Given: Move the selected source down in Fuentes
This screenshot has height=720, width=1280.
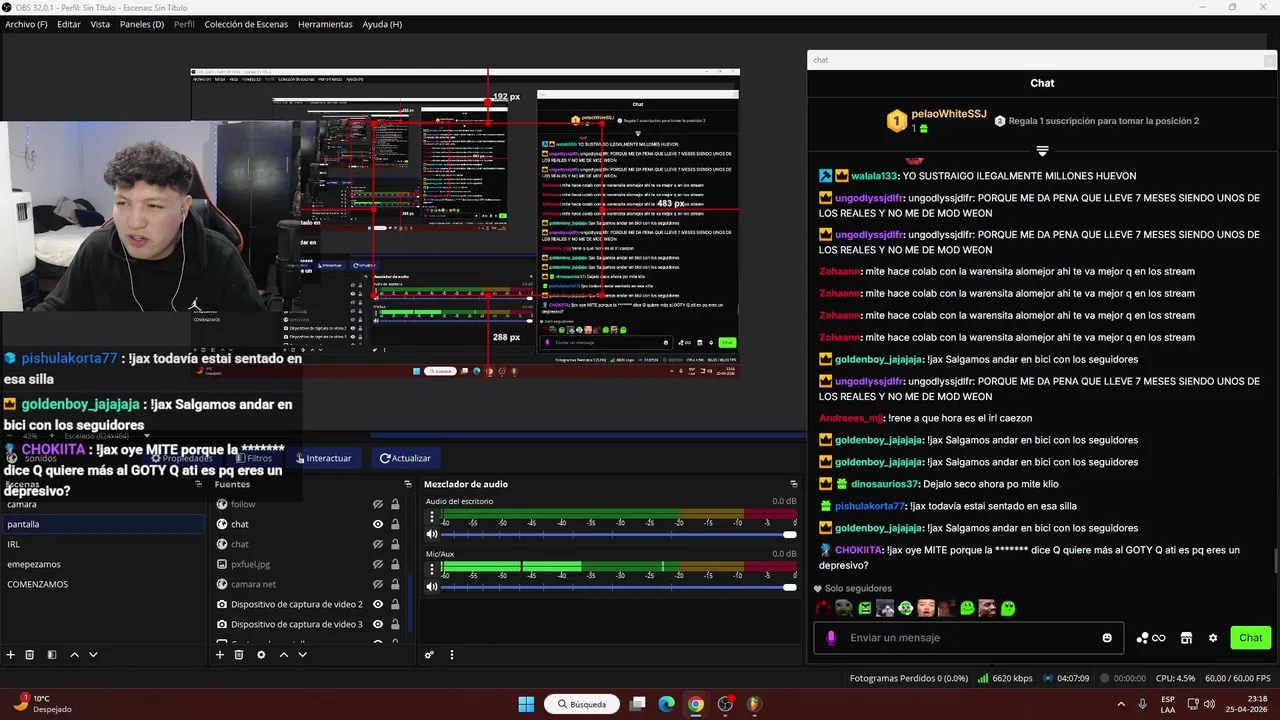Looking at the screenshot, I should pos(302,655).
